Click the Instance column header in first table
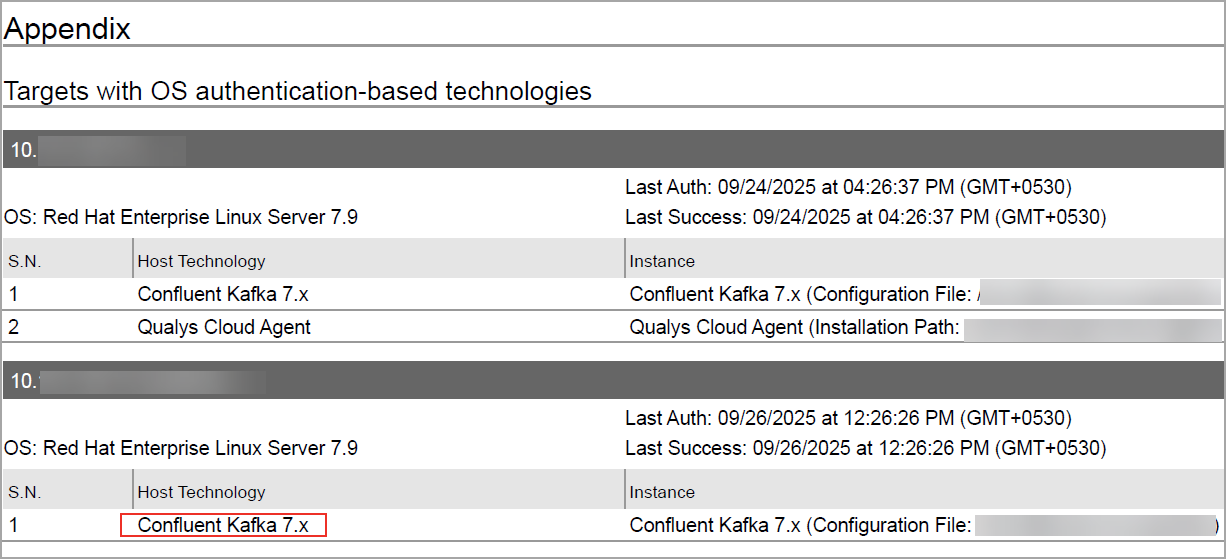Image resolution: width=1226 pixels, height=559 pixels. [x=662, y=261]
